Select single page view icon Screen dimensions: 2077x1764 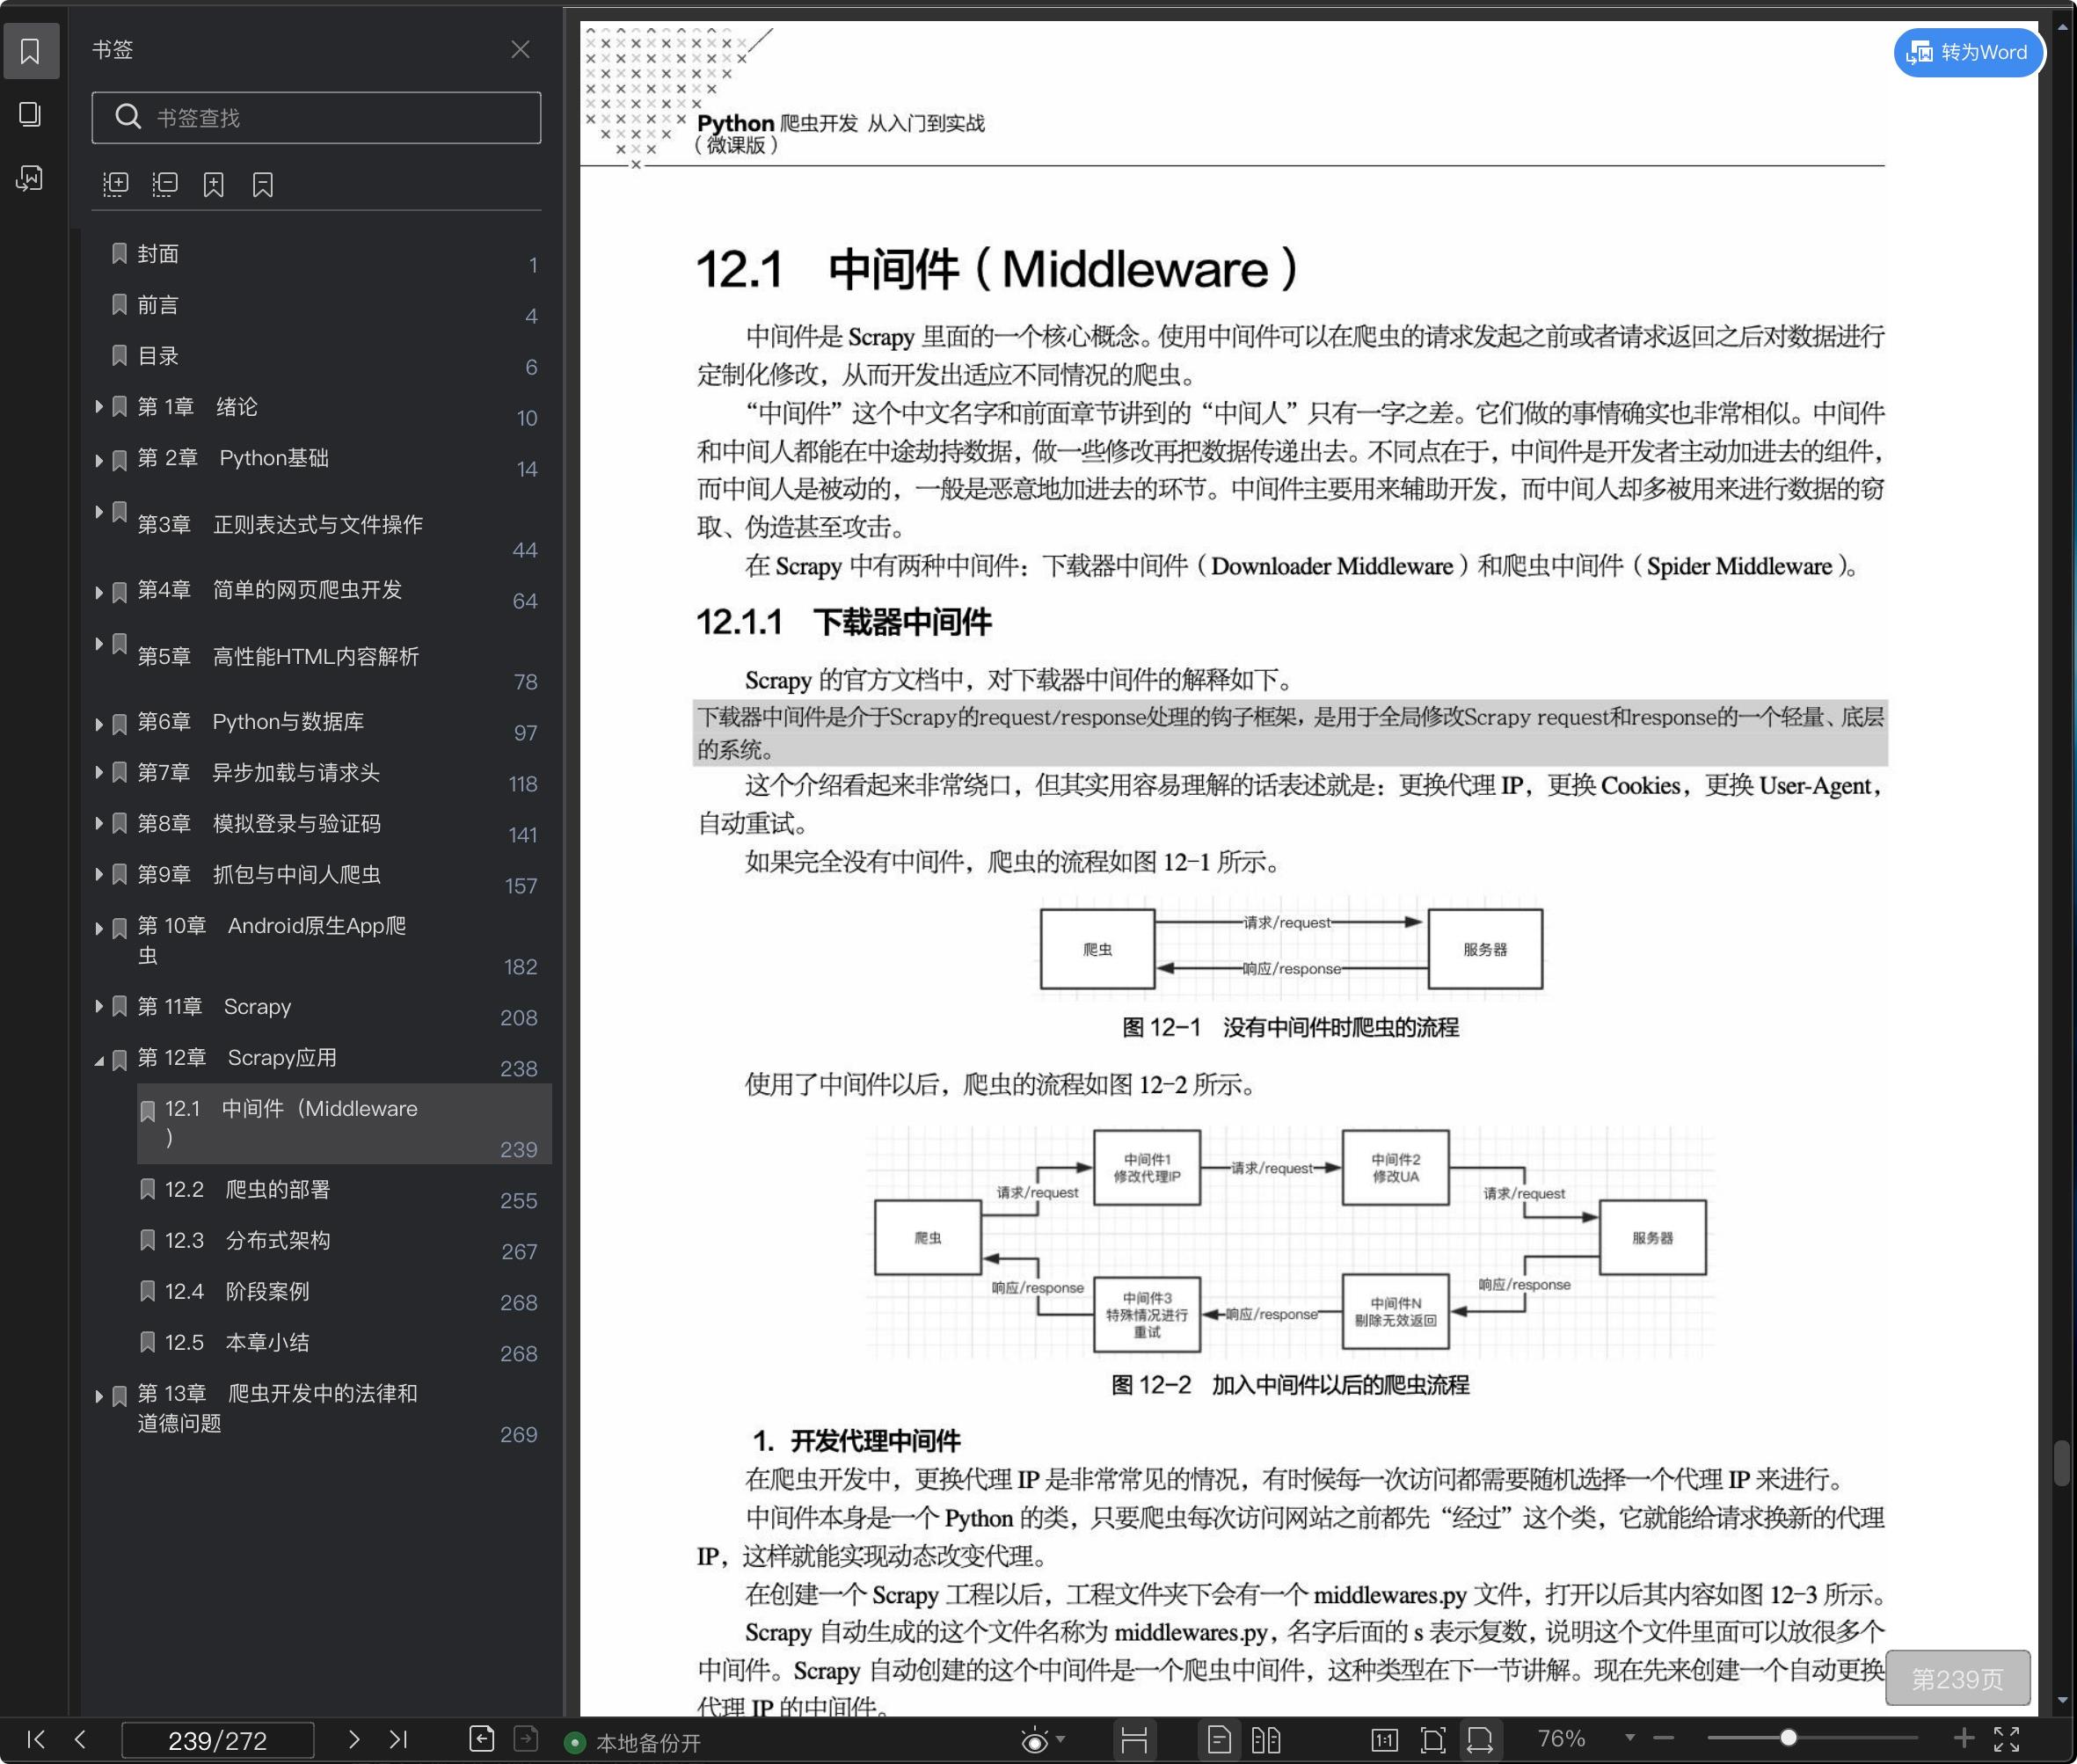pos(1219,1740)
